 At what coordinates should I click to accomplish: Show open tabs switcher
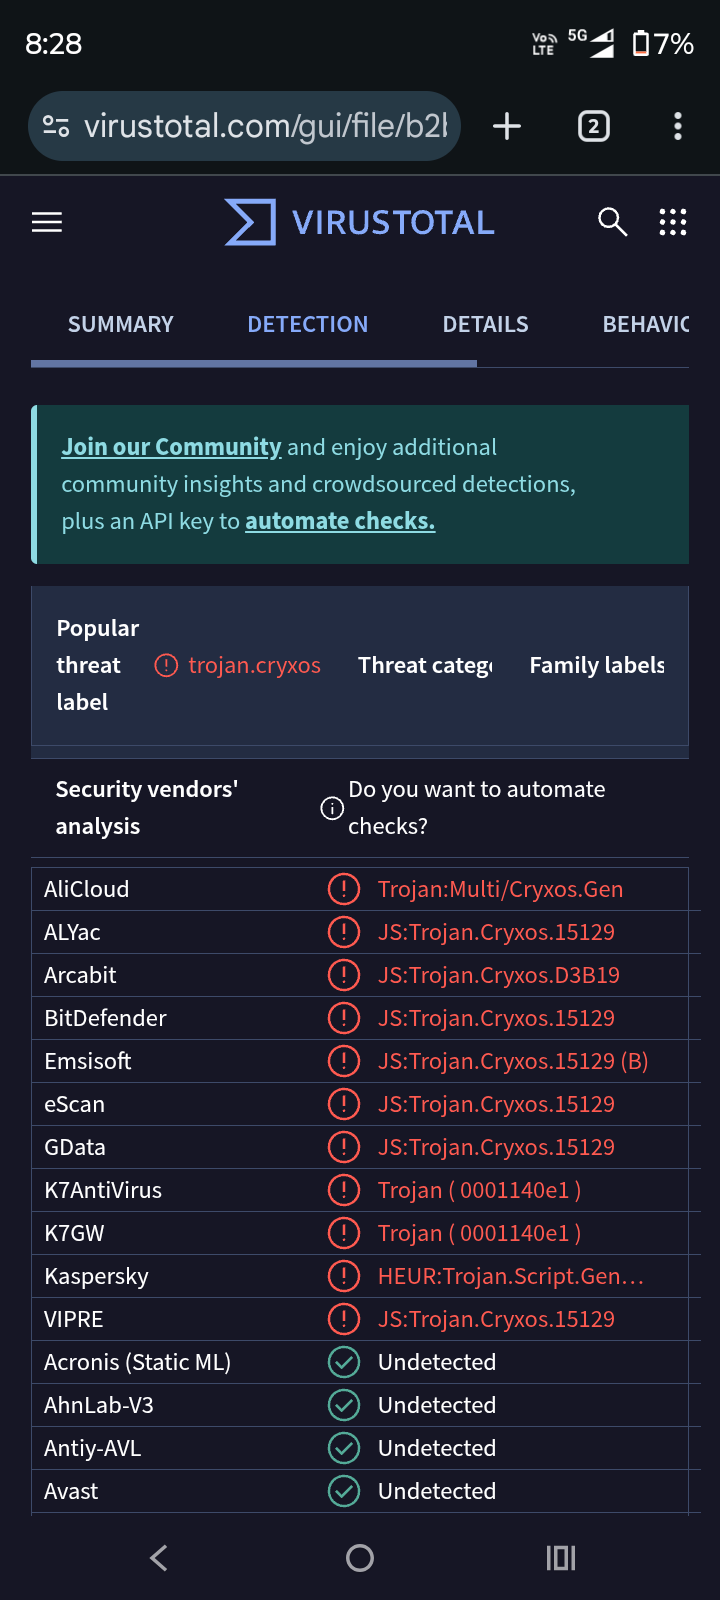(594, 126)
